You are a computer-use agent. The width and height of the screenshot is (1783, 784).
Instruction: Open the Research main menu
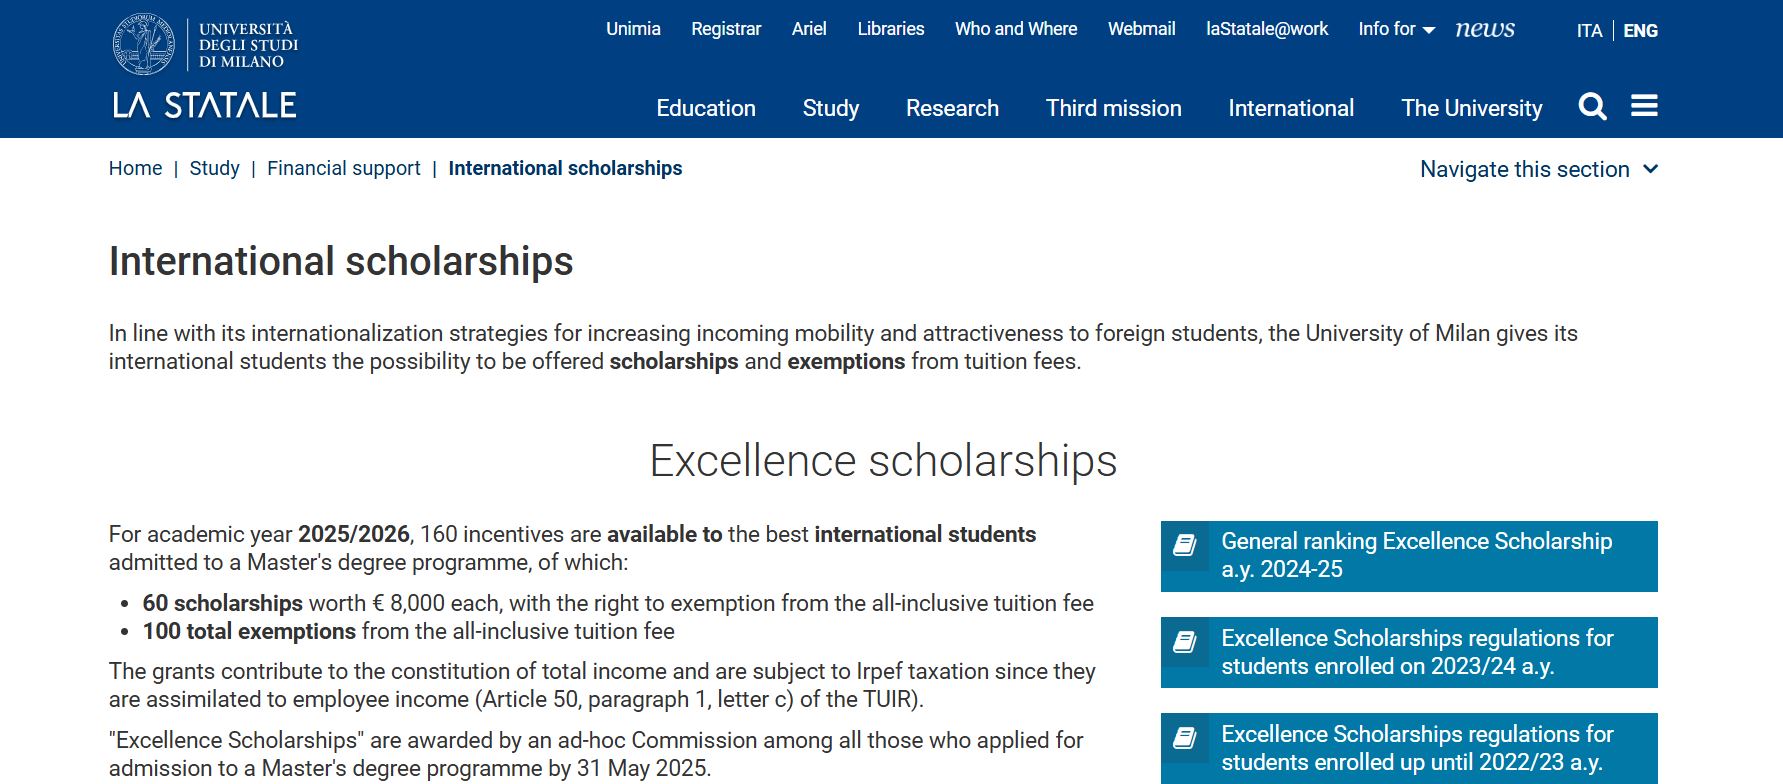pos(952,108)
